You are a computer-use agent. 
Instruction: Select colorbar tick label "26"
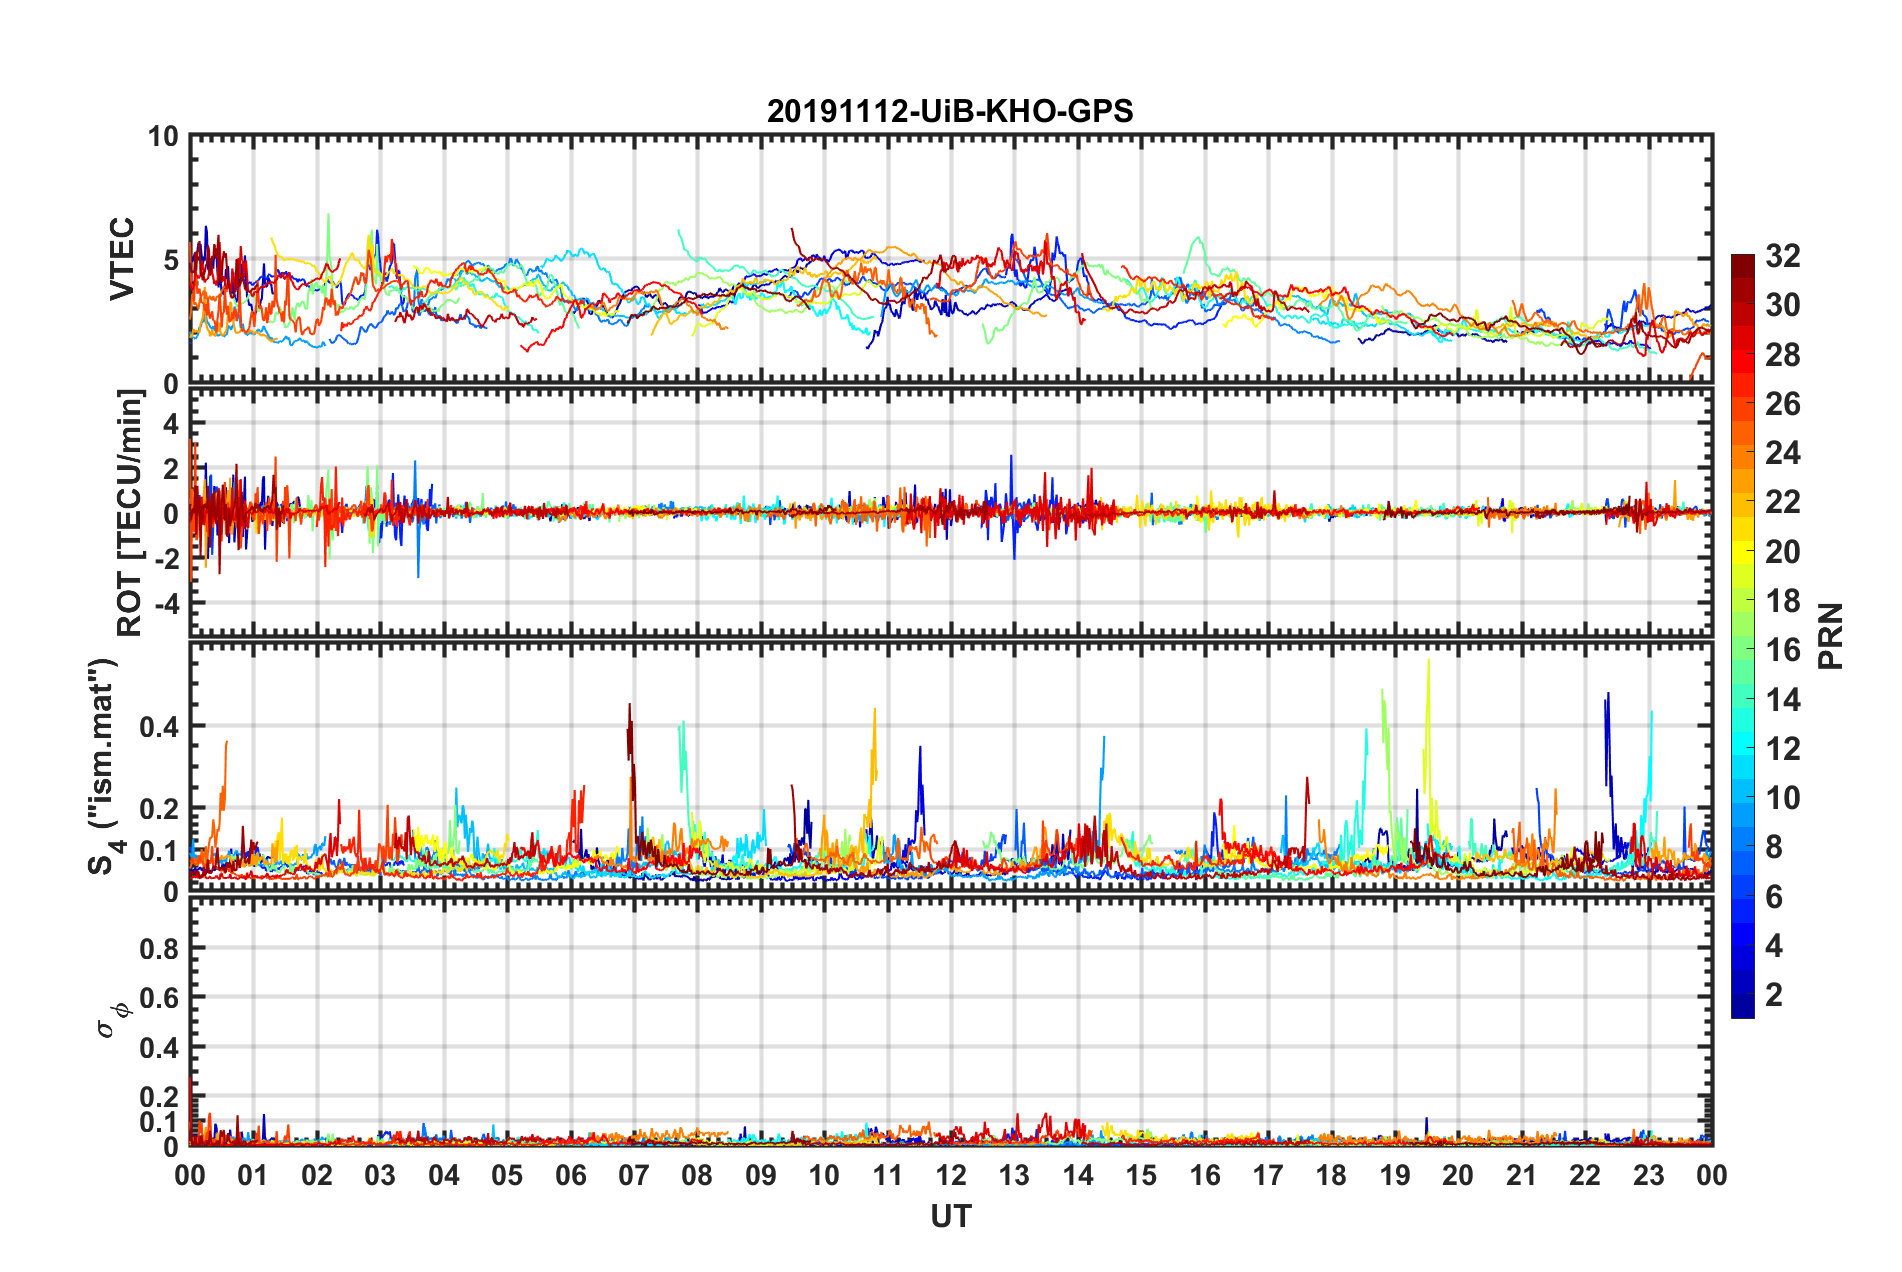click(1782, 404)
